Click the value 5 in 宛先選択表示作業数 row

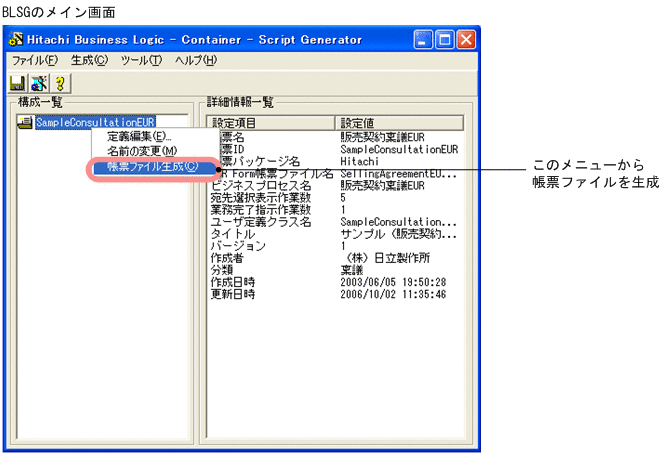(x=343, y=198)
